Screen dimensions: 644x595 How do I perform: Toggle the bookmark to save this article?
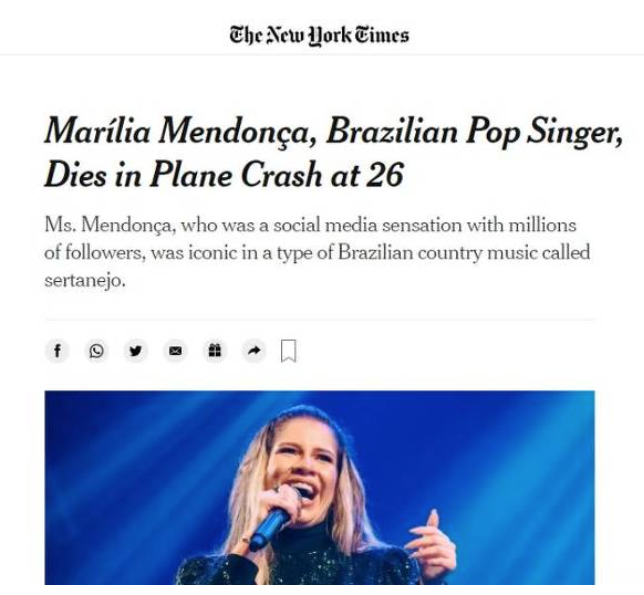[x=288, y=351]
